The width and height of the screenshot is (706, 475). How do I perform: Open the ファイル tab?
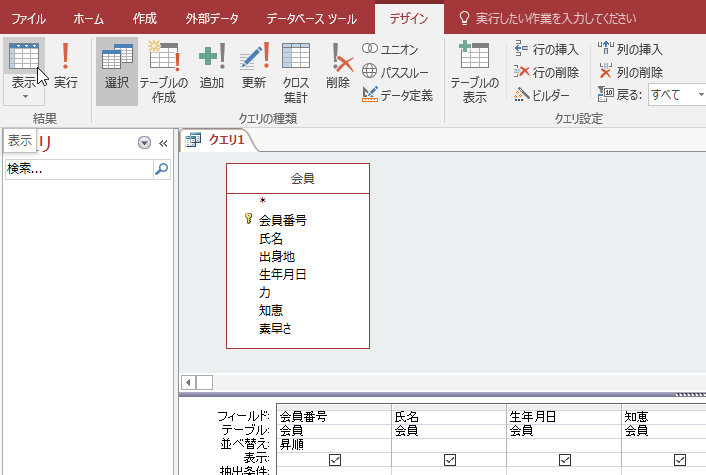click(x=28, y=18)
